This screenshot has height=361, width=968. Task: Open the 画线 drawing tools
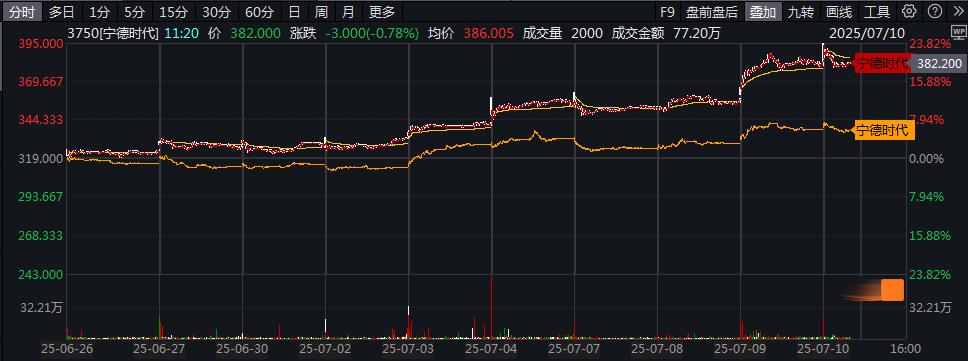pos(838,11)
